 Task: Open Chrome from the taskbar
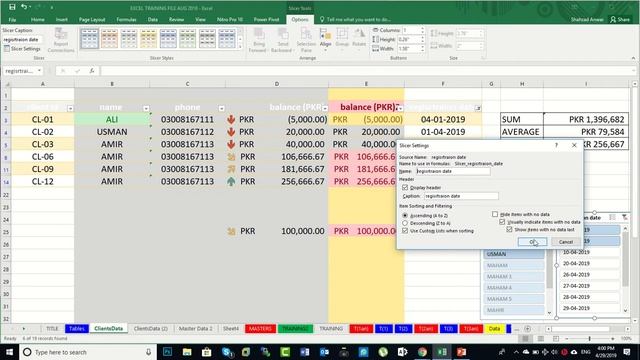pos(422,352)
